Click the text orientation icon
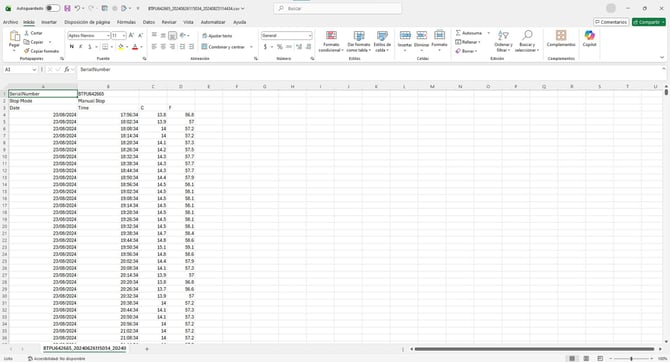This screenshot has width=670, height=362. coord(183,35)
